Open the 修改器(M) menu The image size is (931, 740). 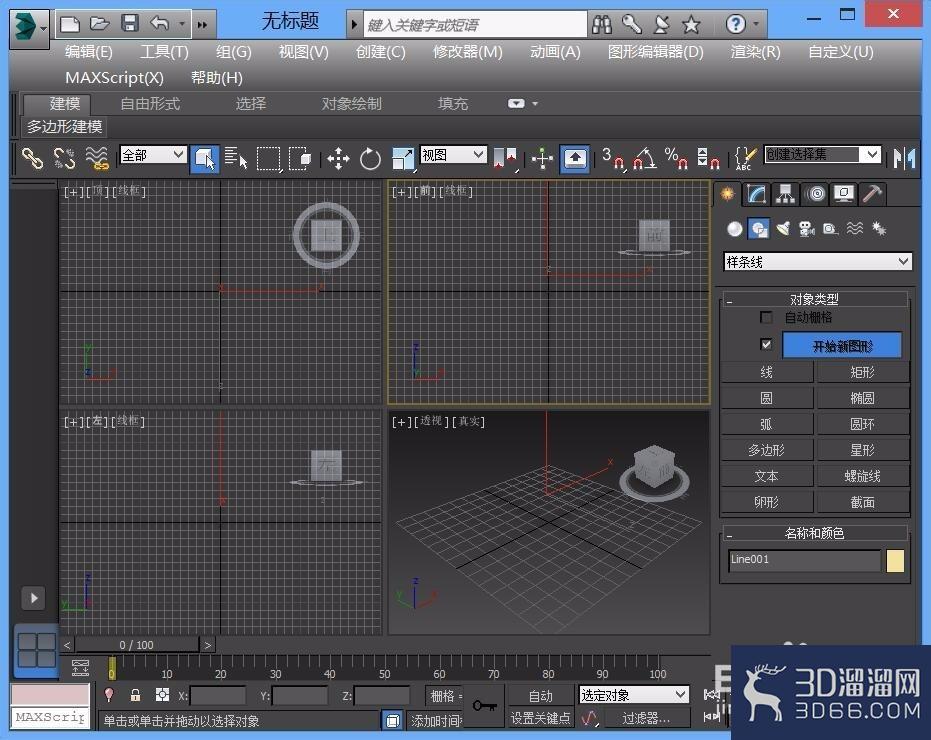click(x=467, y=52)
